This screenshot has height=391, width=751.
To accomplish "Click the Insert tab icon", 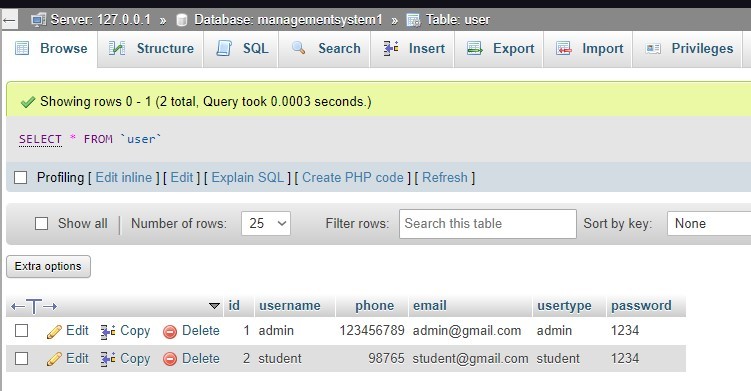I will click(x=391, y=48).
